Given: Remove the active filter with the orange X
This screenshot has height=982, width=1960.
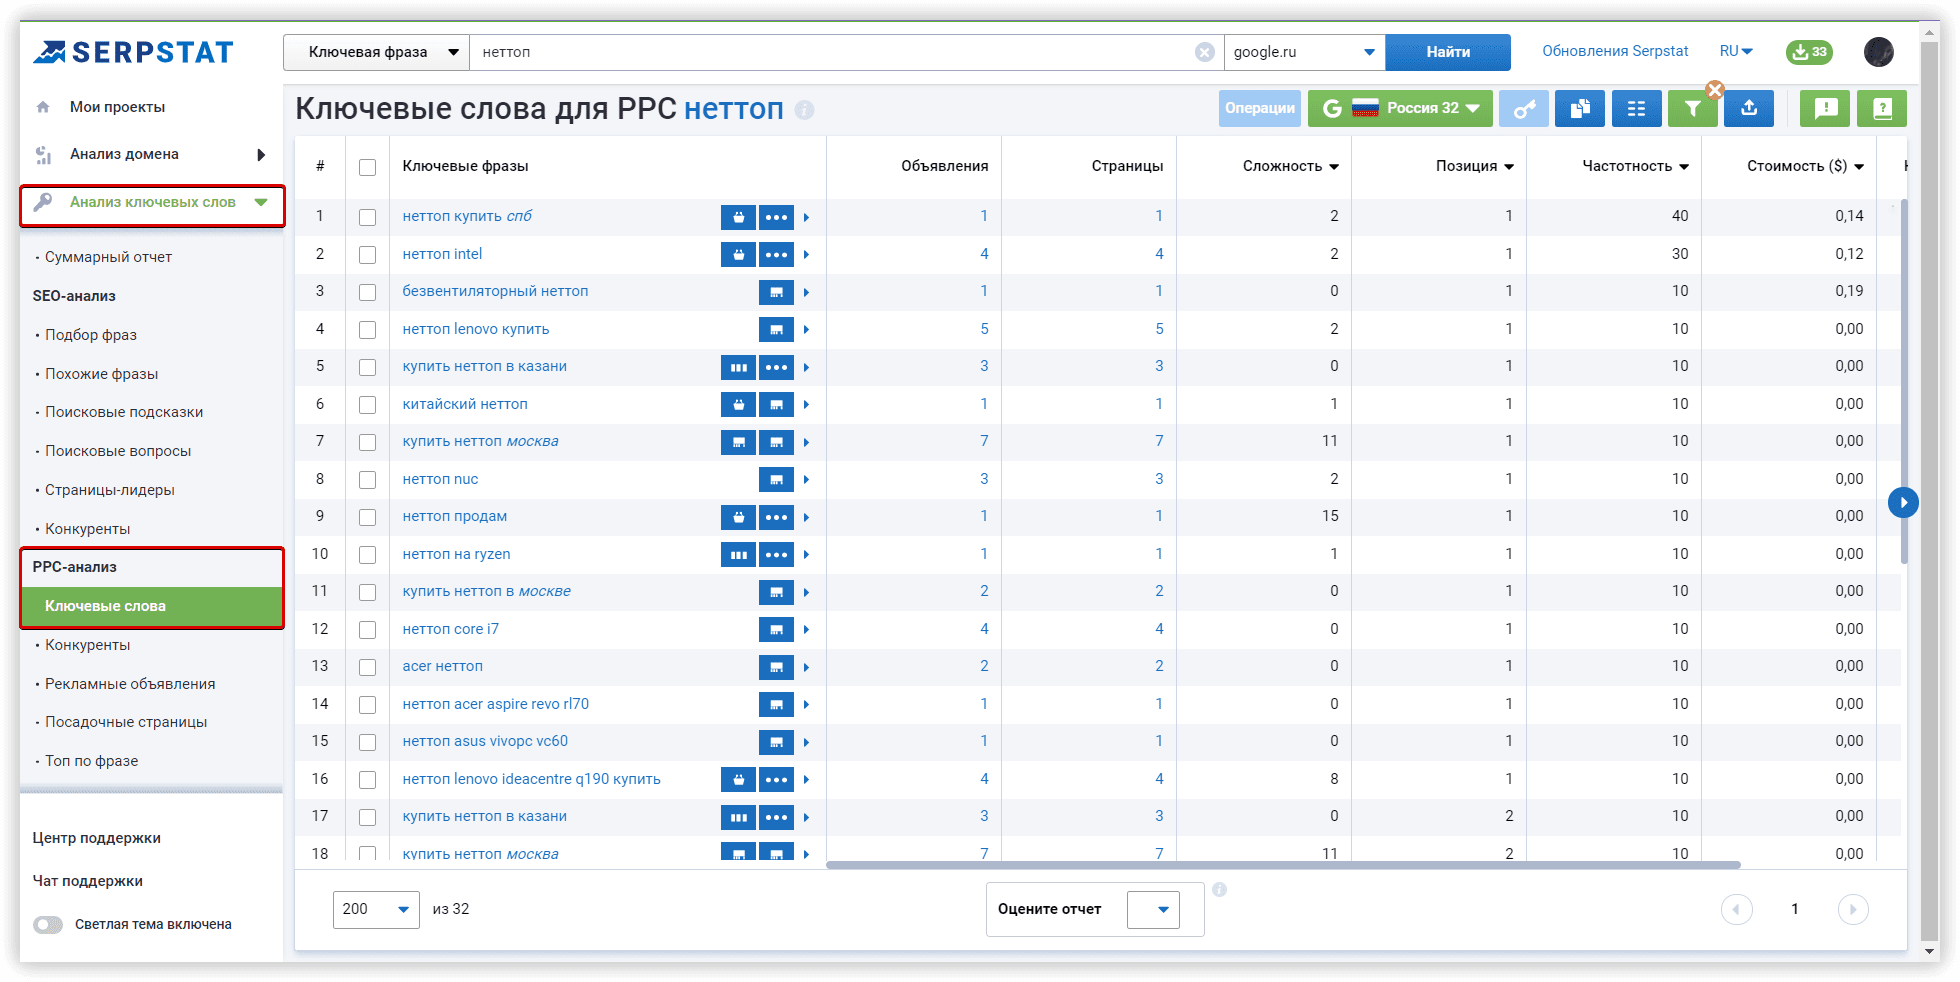Looking at the screenshot, I should pos(1715,90).
